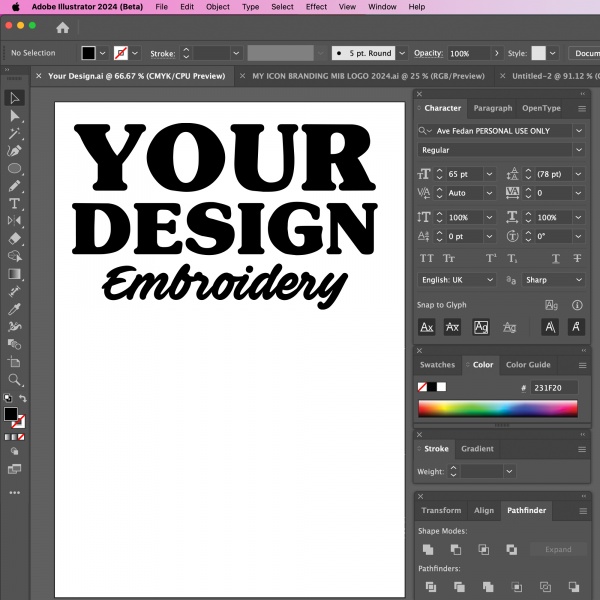Toggle x-height snap to glyph
This screenshot has height=600, width=600.
[452, 327]
